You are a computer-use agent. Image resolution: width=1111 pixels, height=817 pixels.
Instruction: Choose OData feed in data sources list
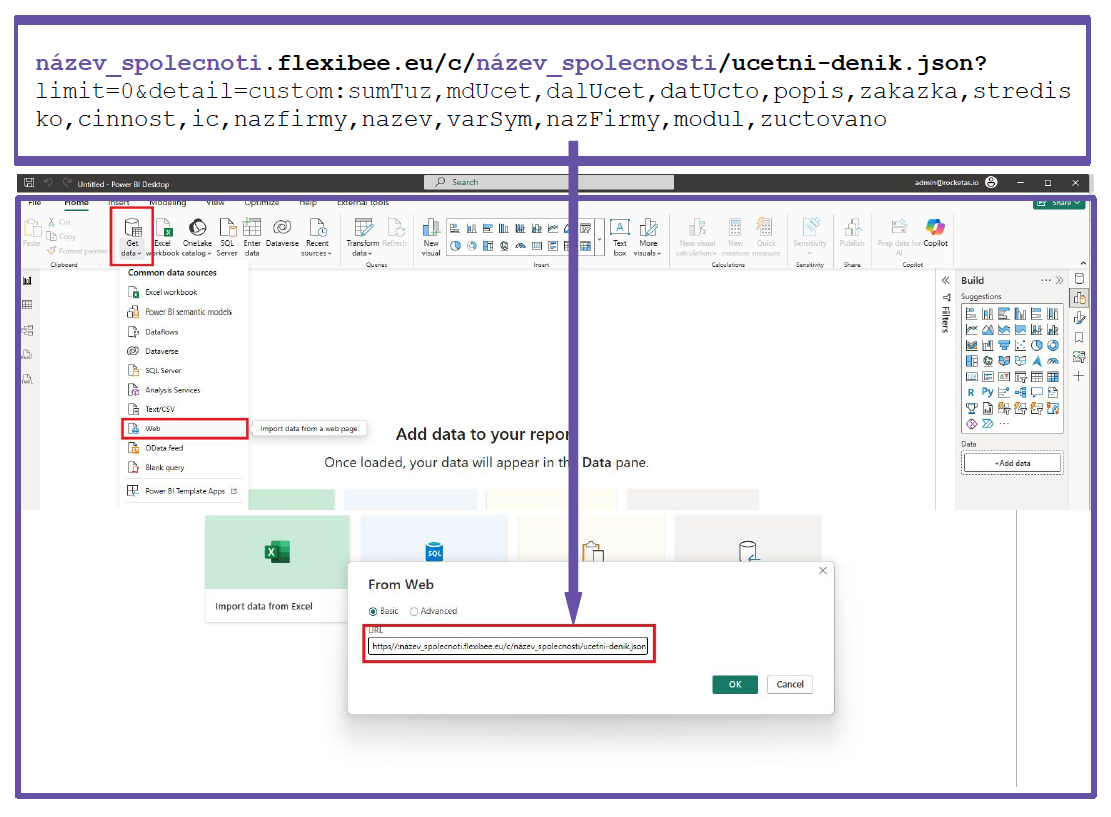(x=184, y=448)
